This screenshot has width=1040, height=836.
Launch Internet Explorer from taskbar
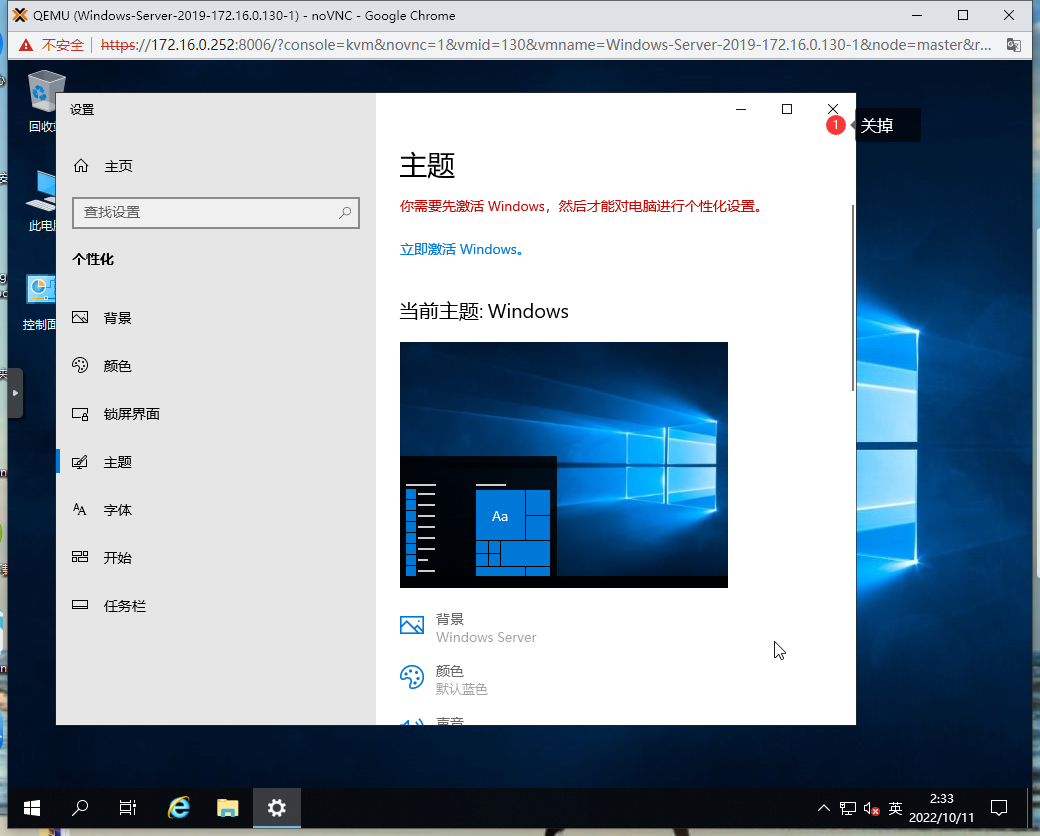(178, 807)
